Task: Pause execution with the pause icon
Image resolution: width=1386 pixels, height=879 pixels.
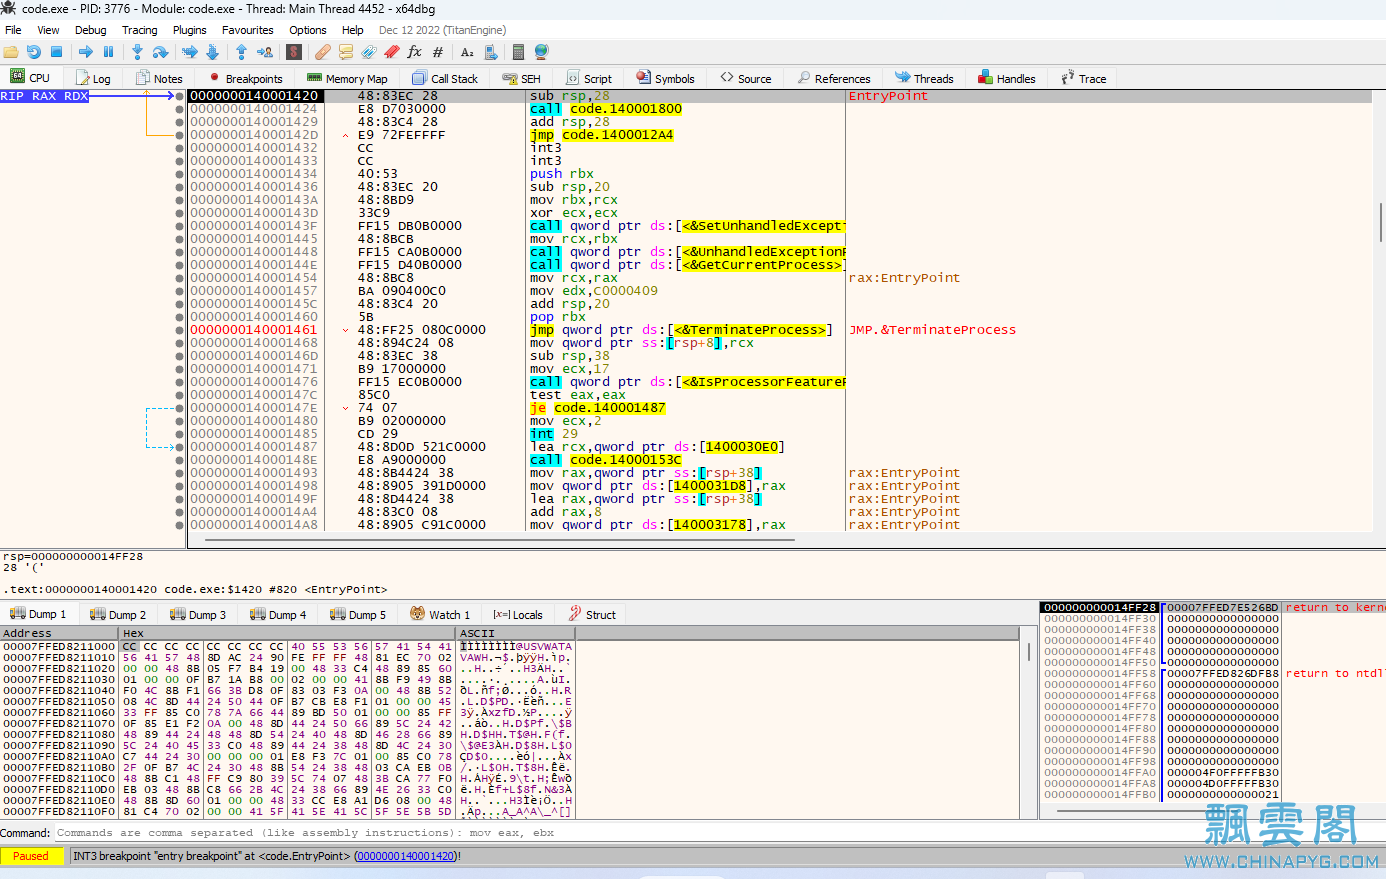Action: pyautogui.click(x=108, y=52)
